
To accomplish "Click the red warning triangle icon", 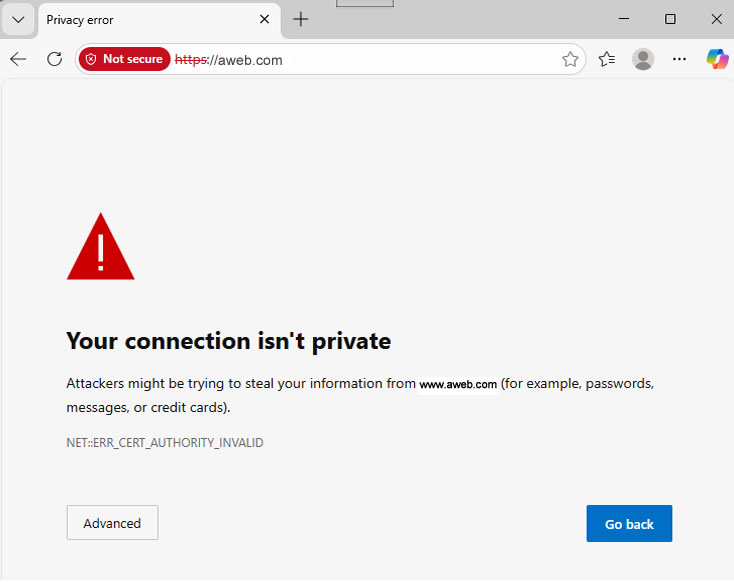I will pos(100,247).
